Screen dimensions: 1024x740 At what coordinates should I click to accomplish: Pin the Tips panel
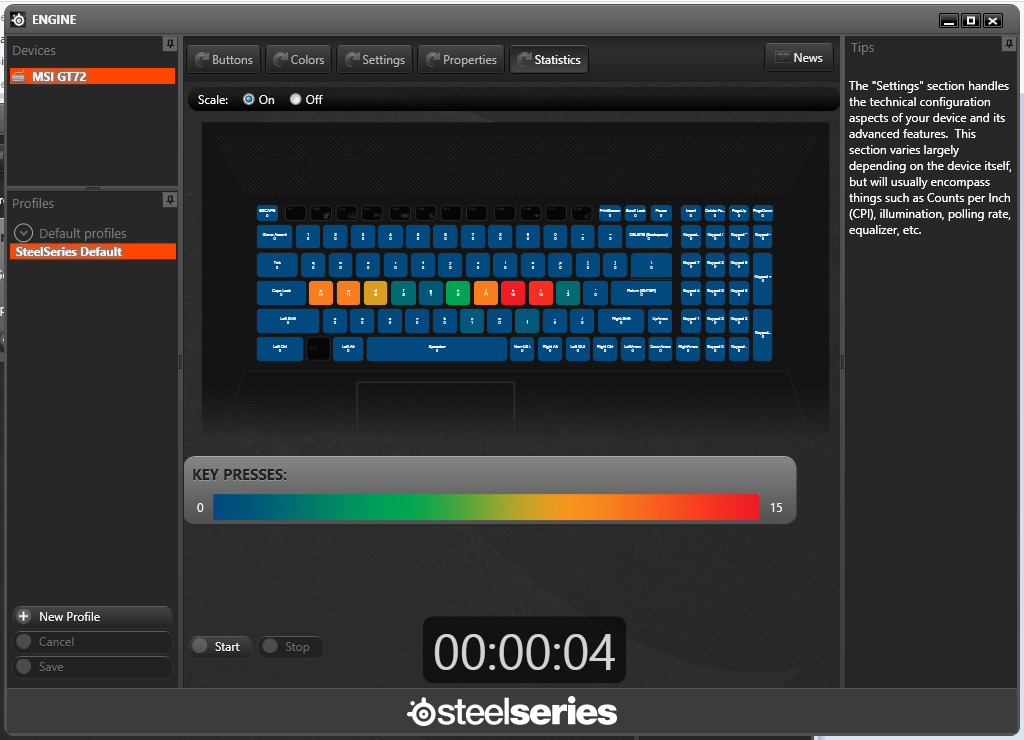tap(1009, 44)
